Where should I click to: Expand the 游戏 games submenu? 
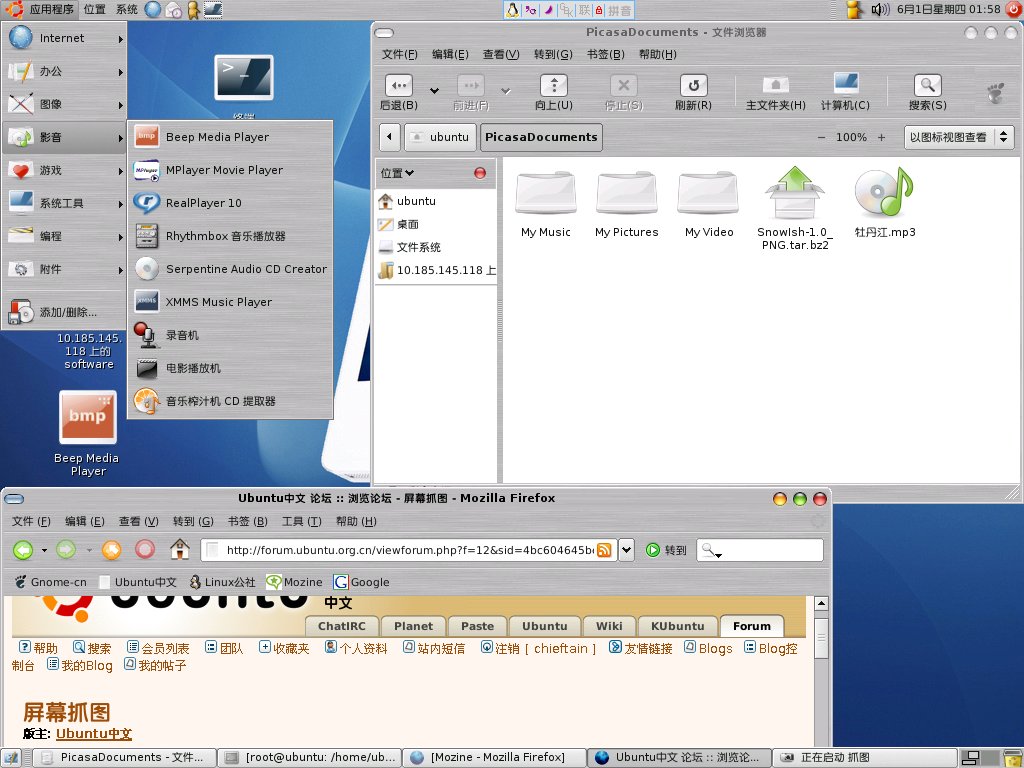[x=65, y=170]
